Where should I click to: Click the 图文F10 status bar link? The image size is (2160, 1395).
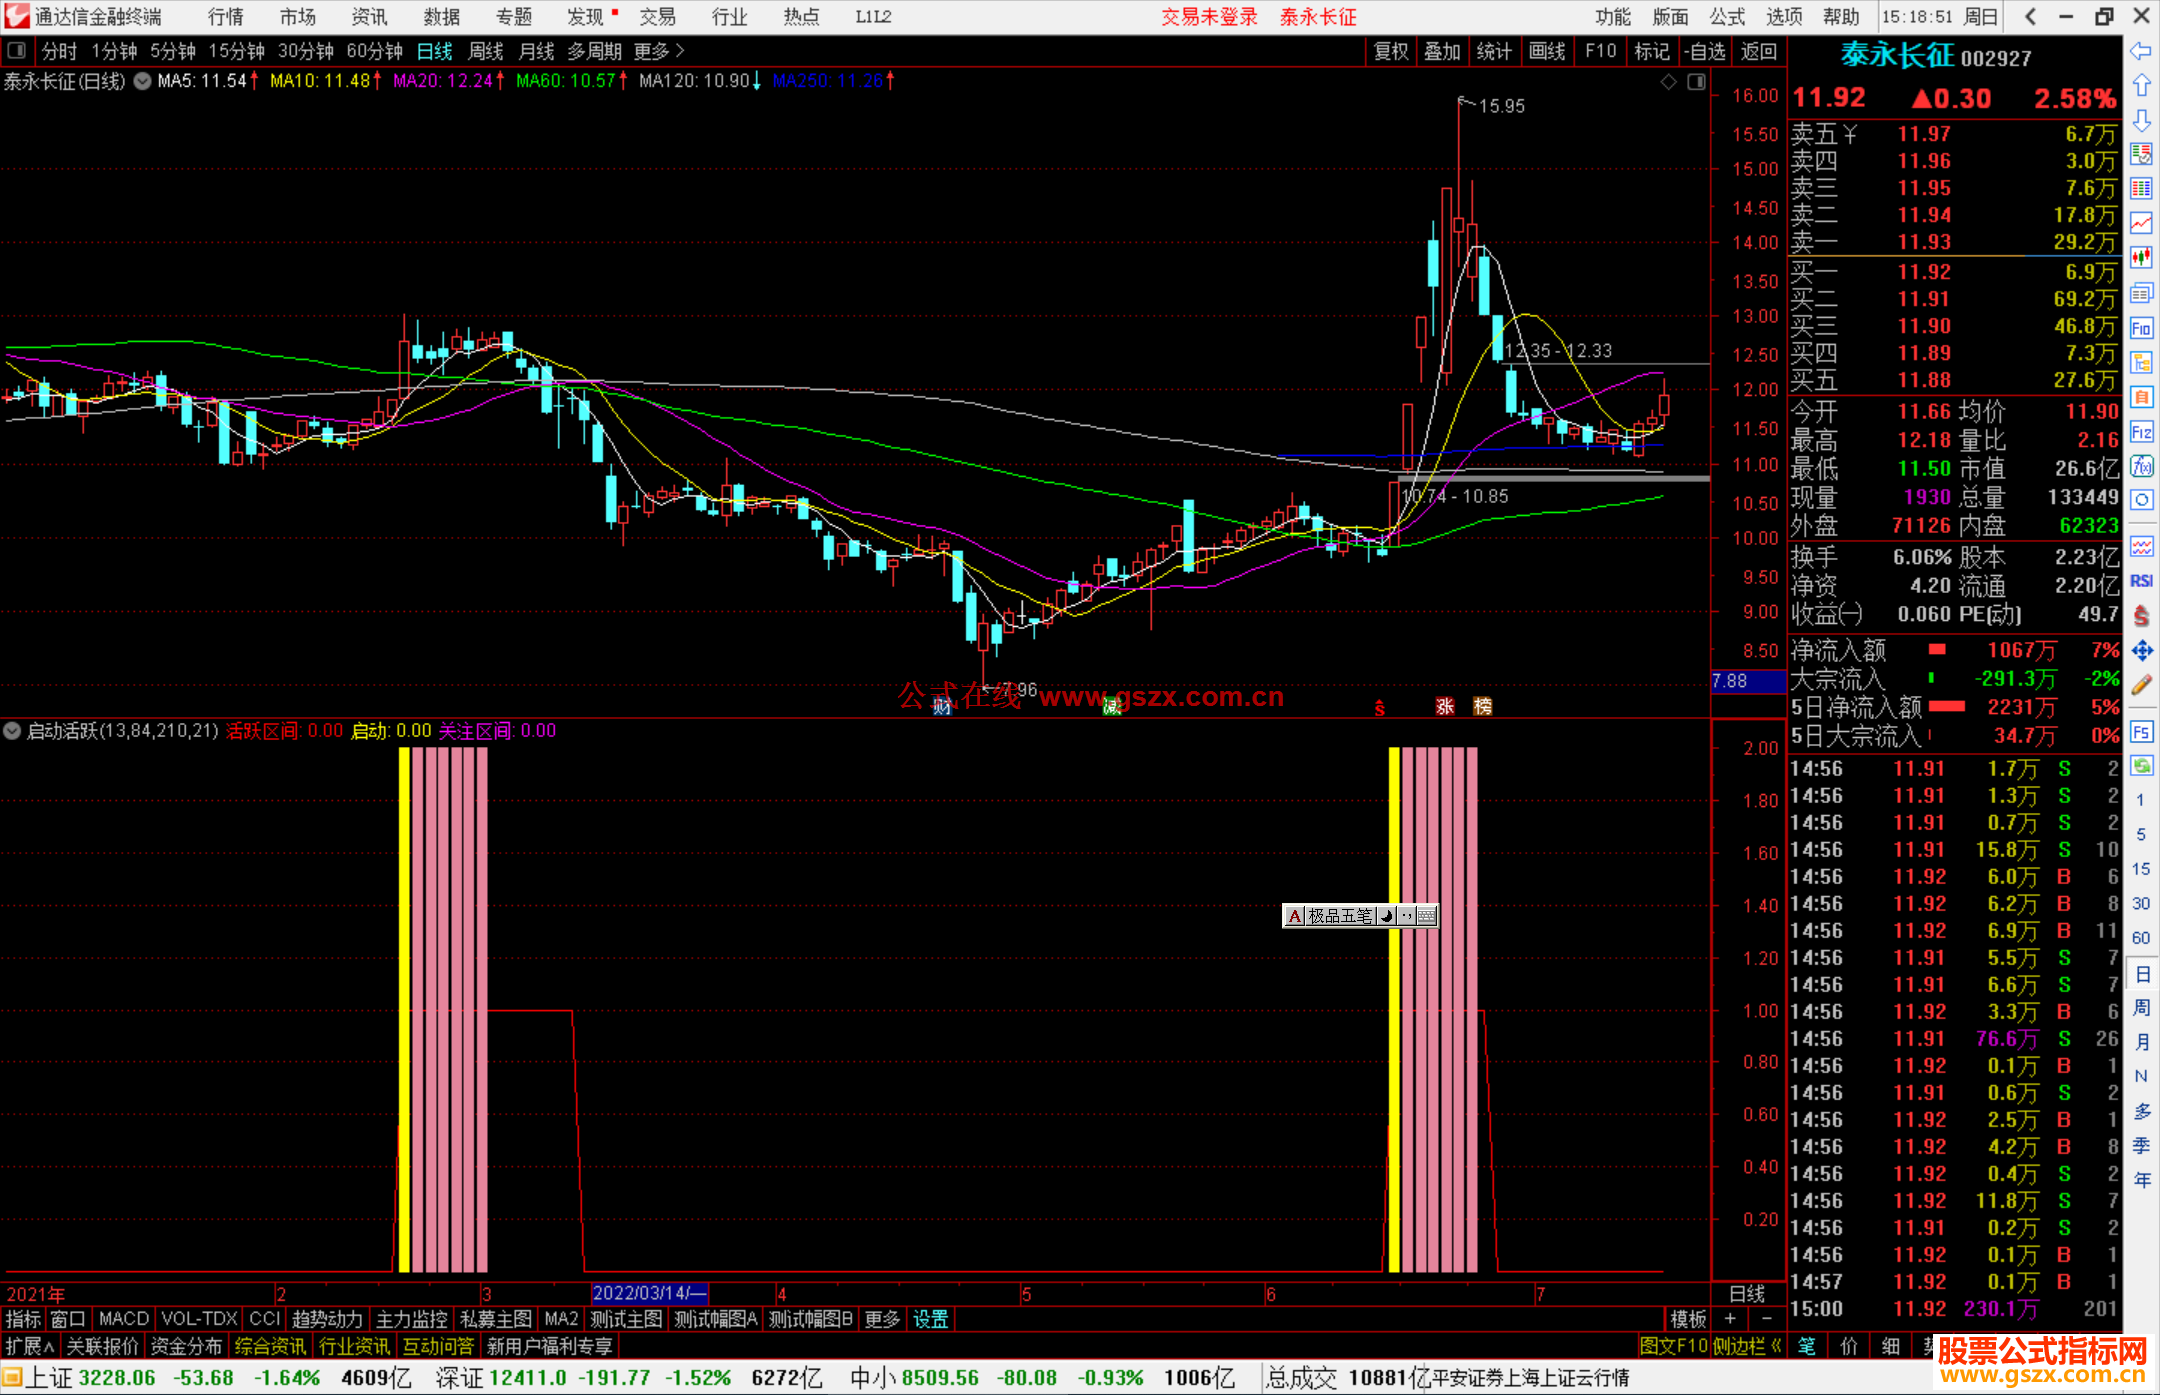tap(1674, 1346)
